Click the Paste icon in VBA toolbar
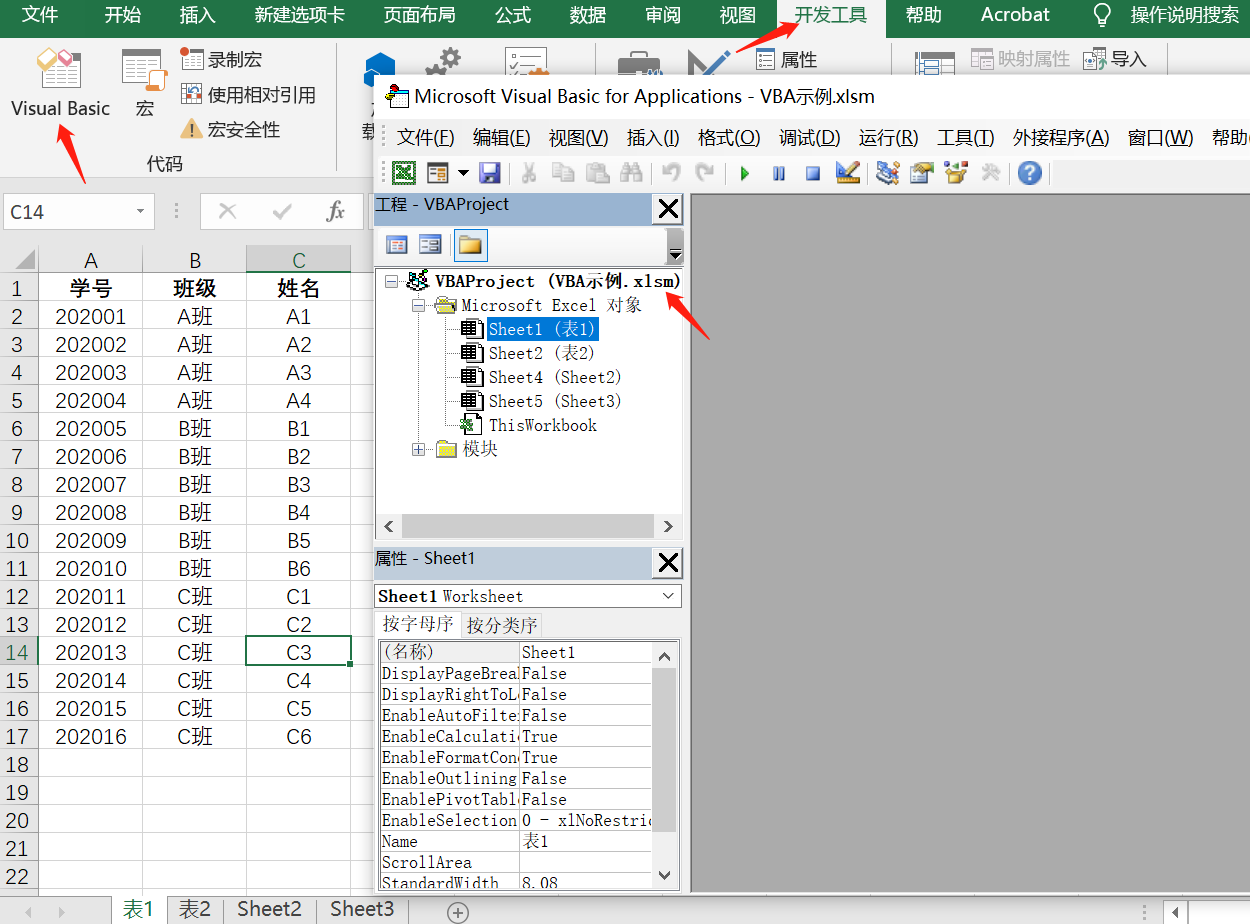The image size is (1250, 924). point(597,173)
